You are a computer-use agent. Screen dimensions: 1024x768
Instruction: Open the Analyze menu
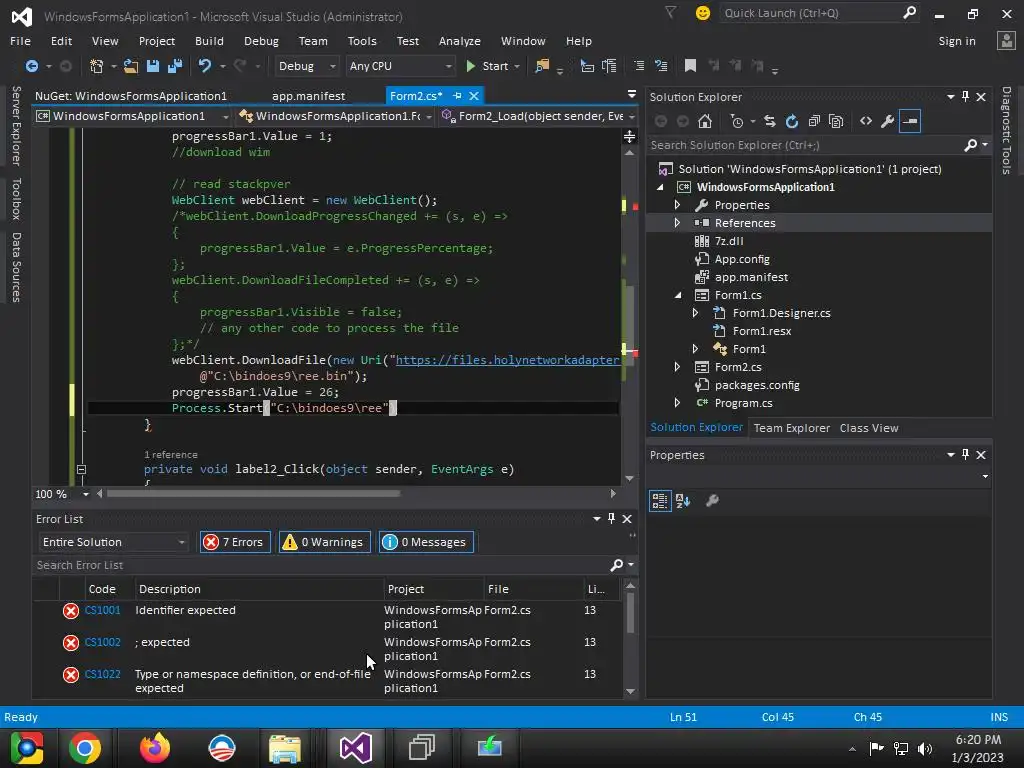tap(460, 40)
